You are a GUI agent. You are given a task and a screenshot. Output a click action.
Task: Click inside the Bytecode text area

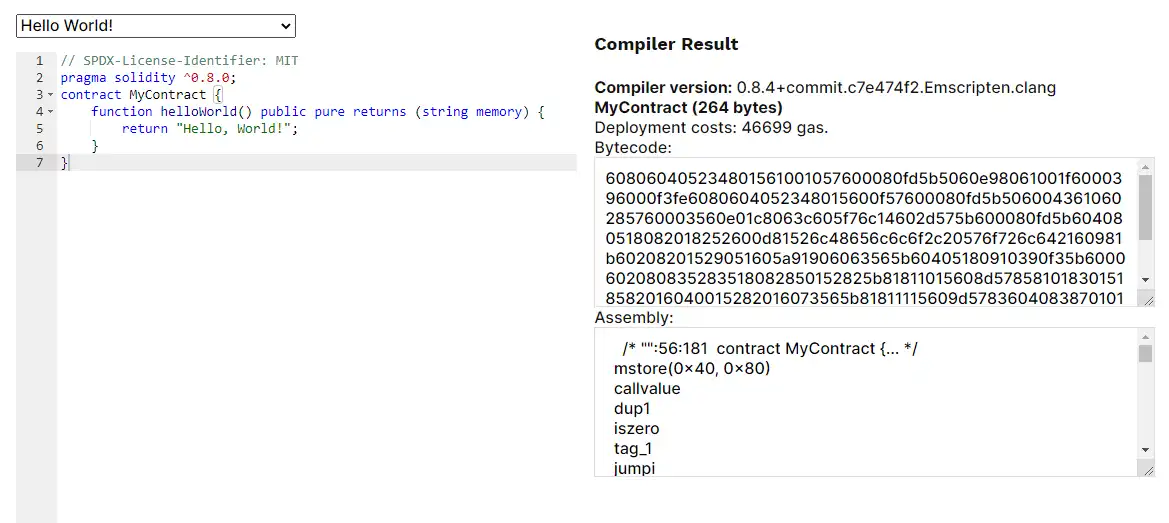point(860,230)
